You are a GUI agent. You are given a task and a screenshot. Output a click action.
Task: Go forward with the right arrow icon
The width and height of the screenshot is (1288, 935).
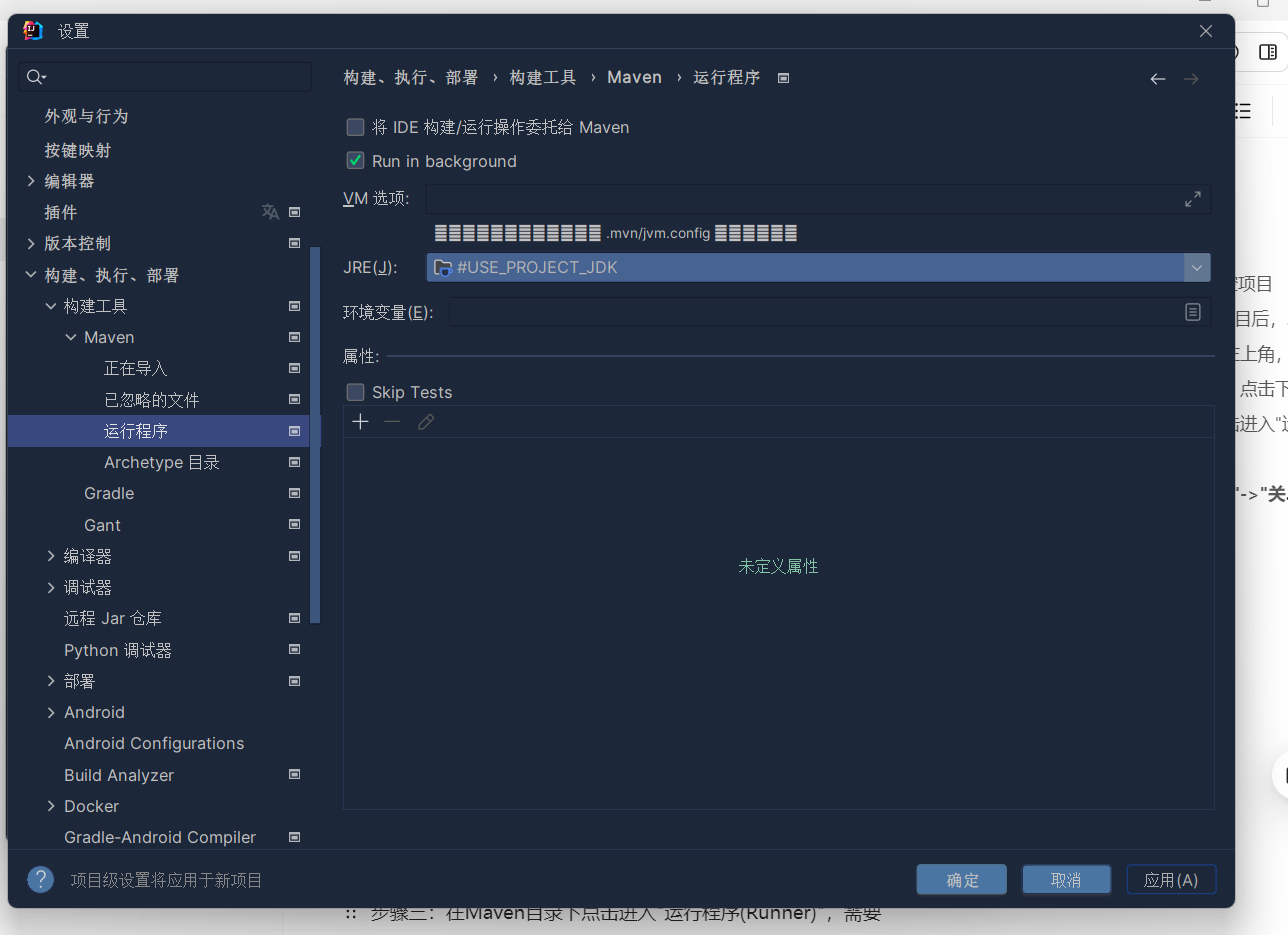coord(1191,79)
